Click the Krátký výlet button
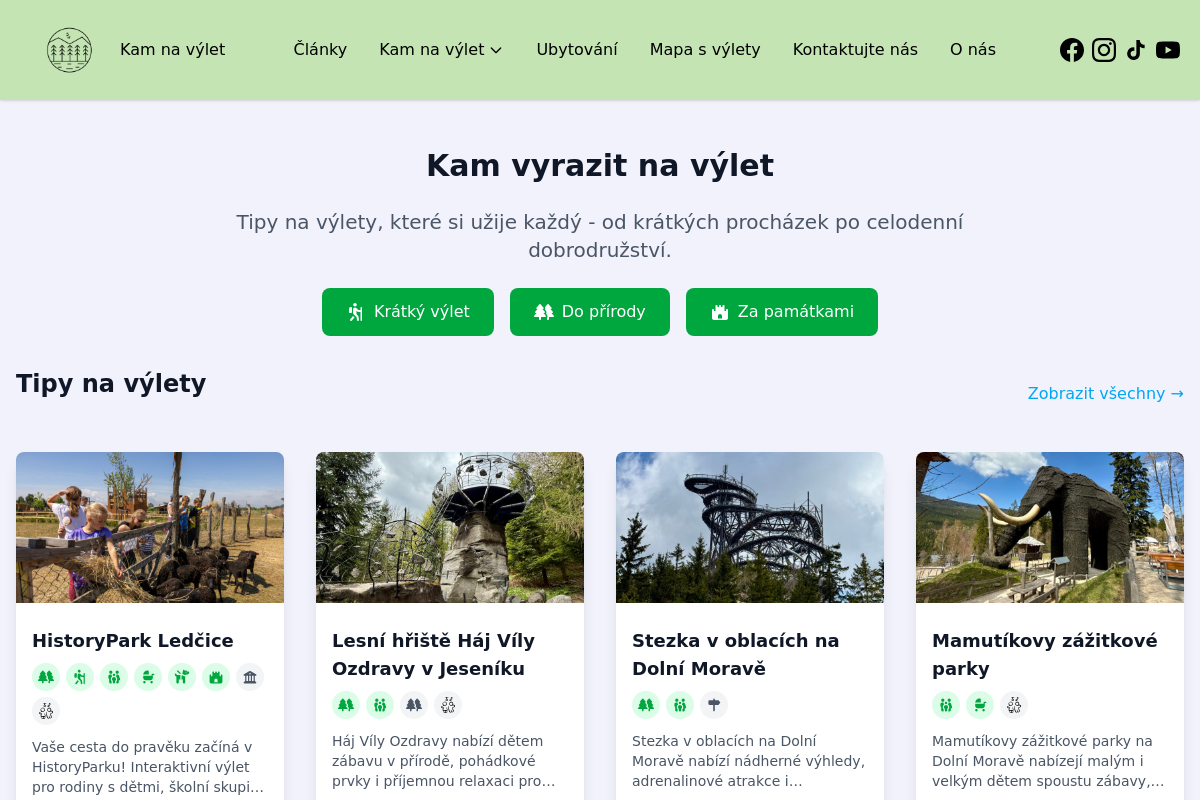 [x=408, y=312]
